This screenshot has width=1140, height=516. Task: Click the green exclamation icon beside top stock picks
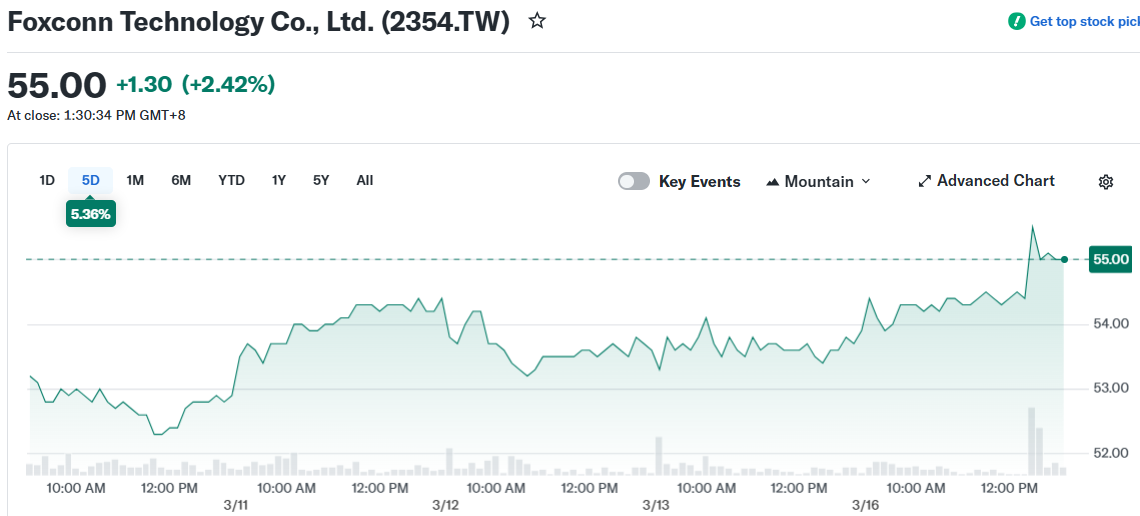[1016, 21]
